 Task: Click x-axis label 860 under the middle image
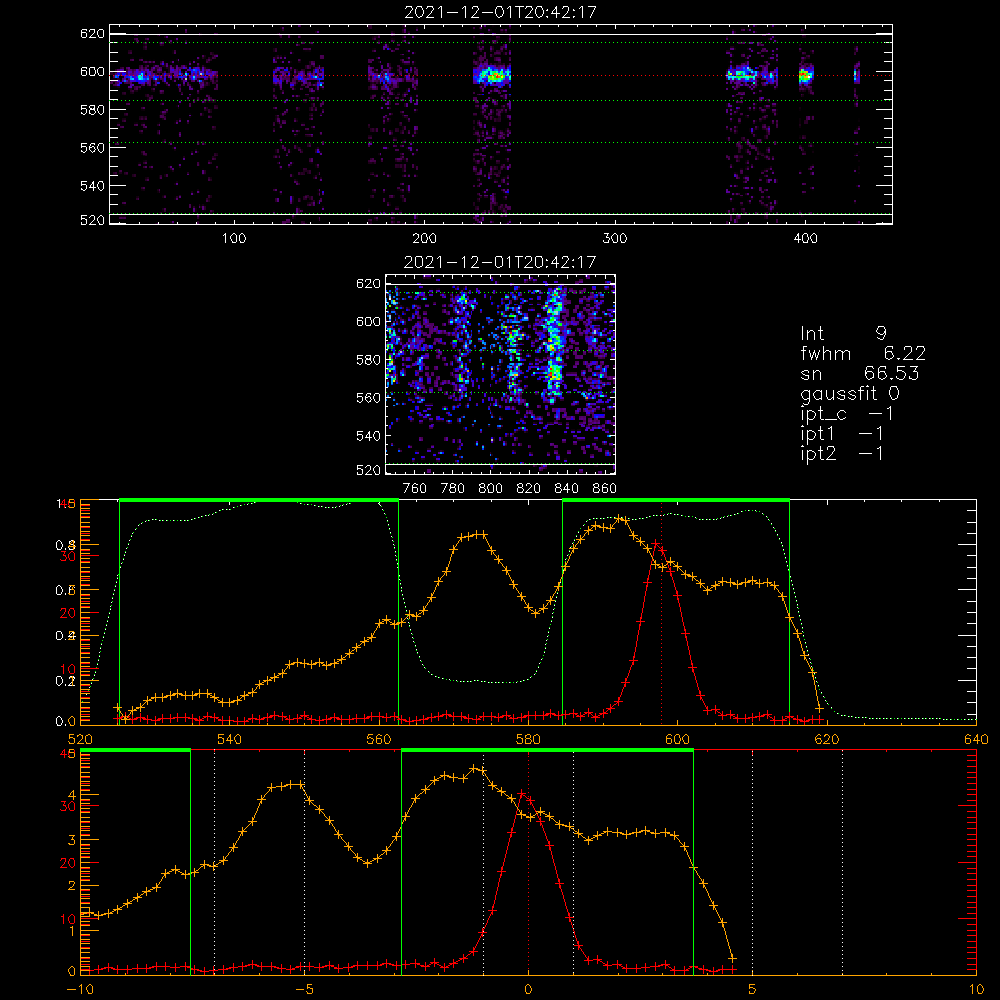click(x=605, y=489)
